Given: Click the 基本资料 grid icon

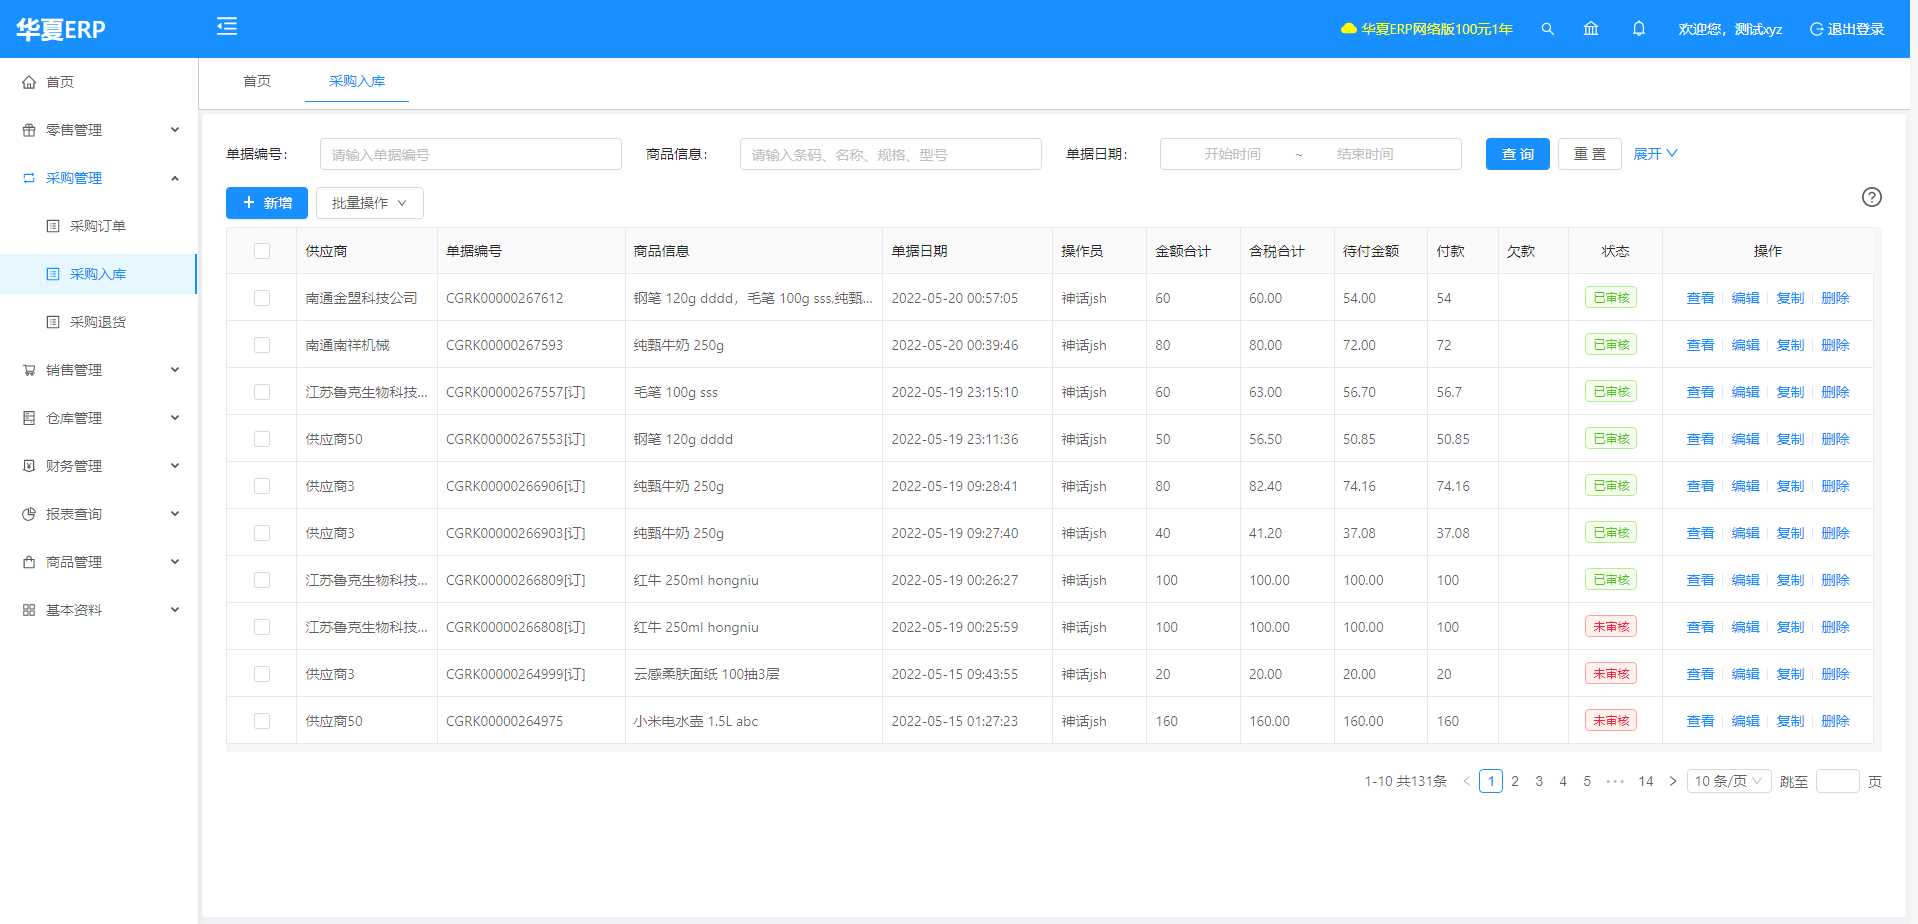Looking at the screenshot, I should 29,610.
